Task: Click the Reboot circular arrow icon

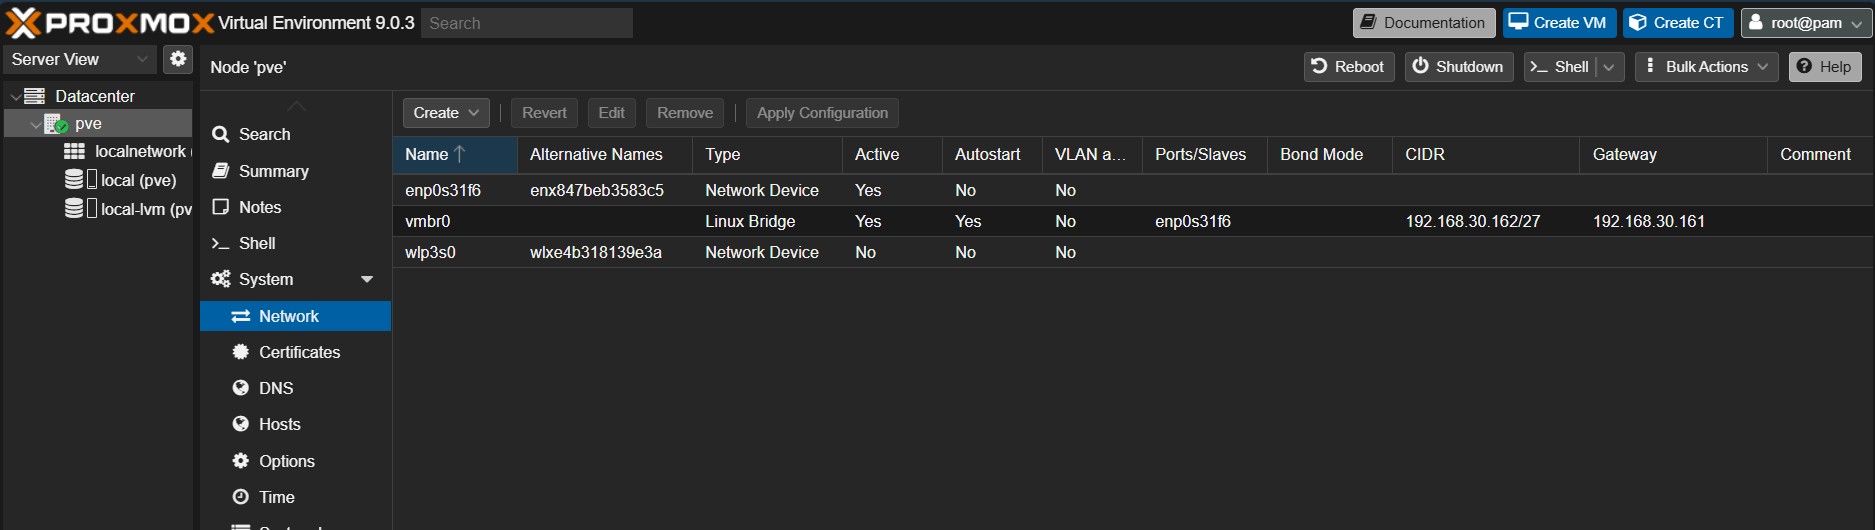Action: tap(1319, 66)
